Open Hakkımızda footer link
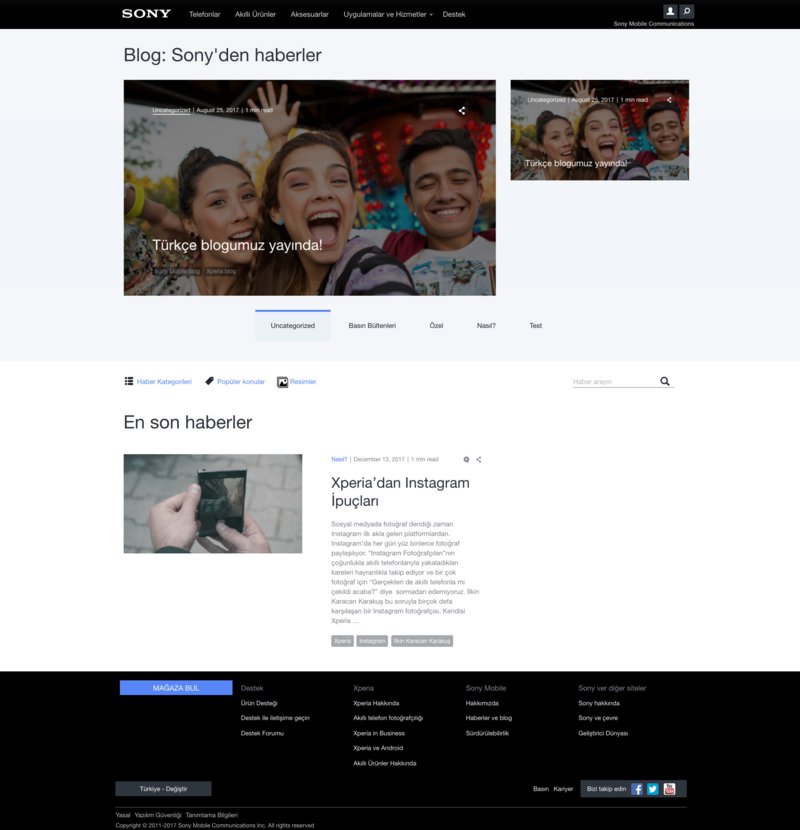This screenshot has width=800, height=830. click(482, 703)
